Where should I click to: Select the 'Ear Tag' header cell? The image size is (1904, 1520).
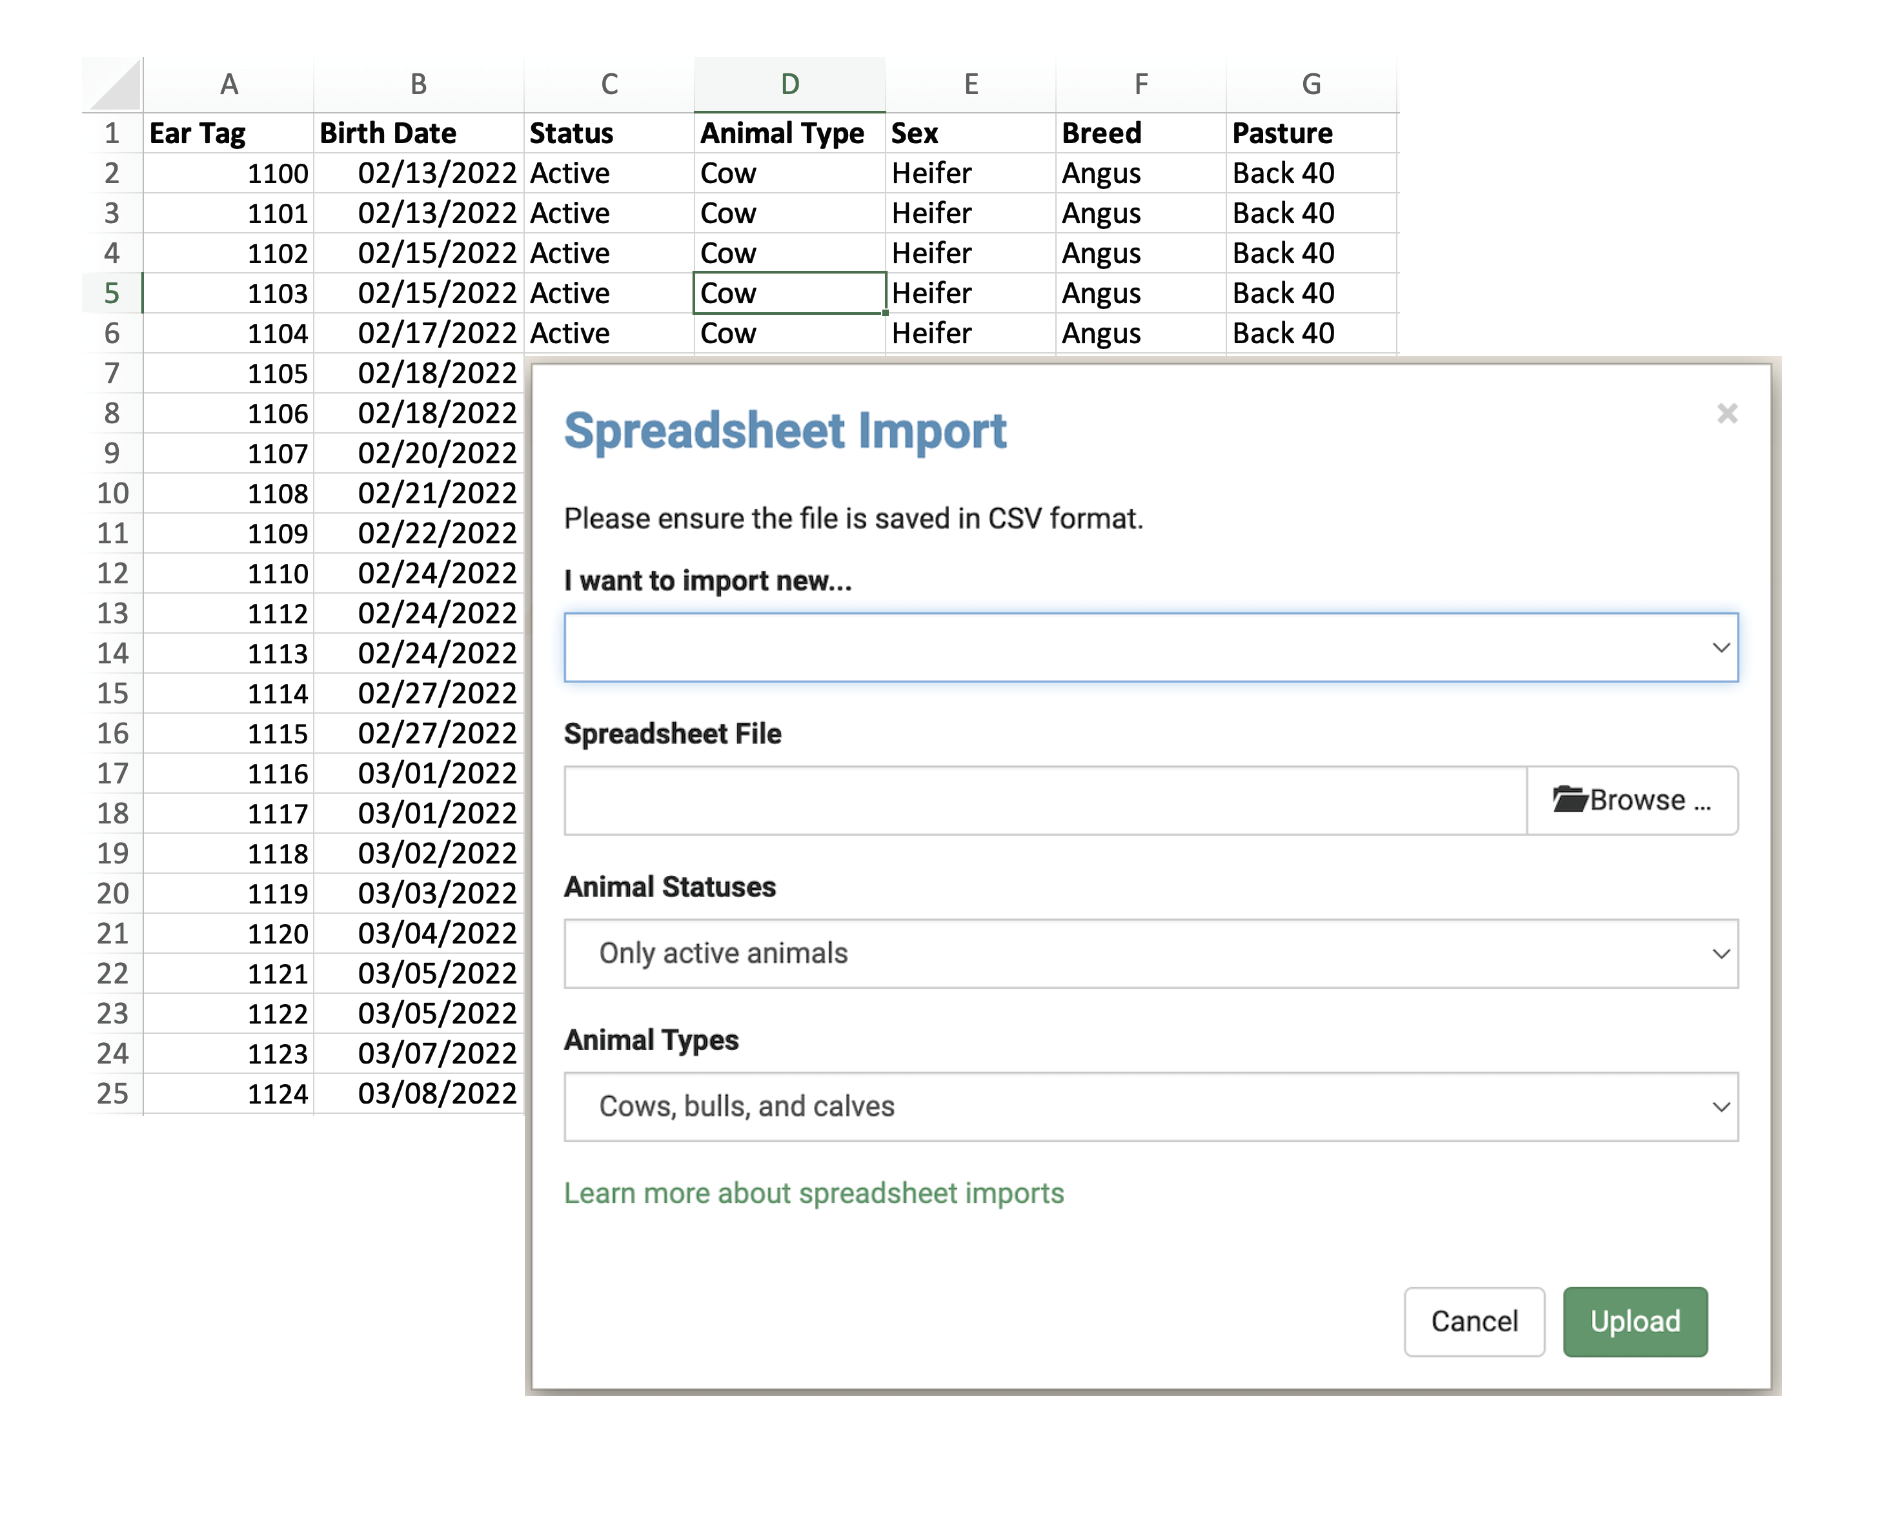tap(229, 132)
